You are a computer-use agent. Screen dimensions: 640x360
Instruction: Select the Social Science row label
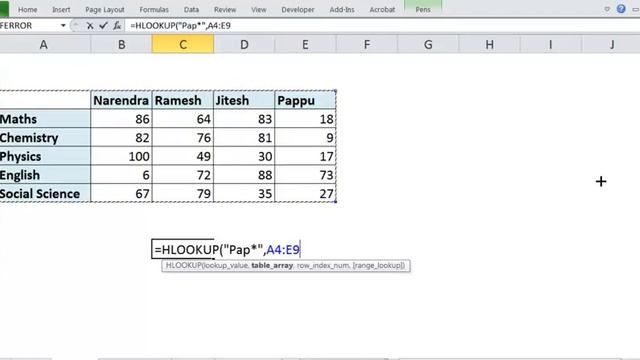tap(45, 193)
